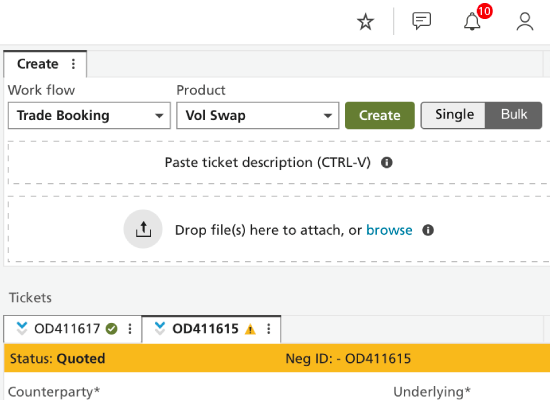
Task: Open Create tab three-dot menu
Action: click(73, 64)
